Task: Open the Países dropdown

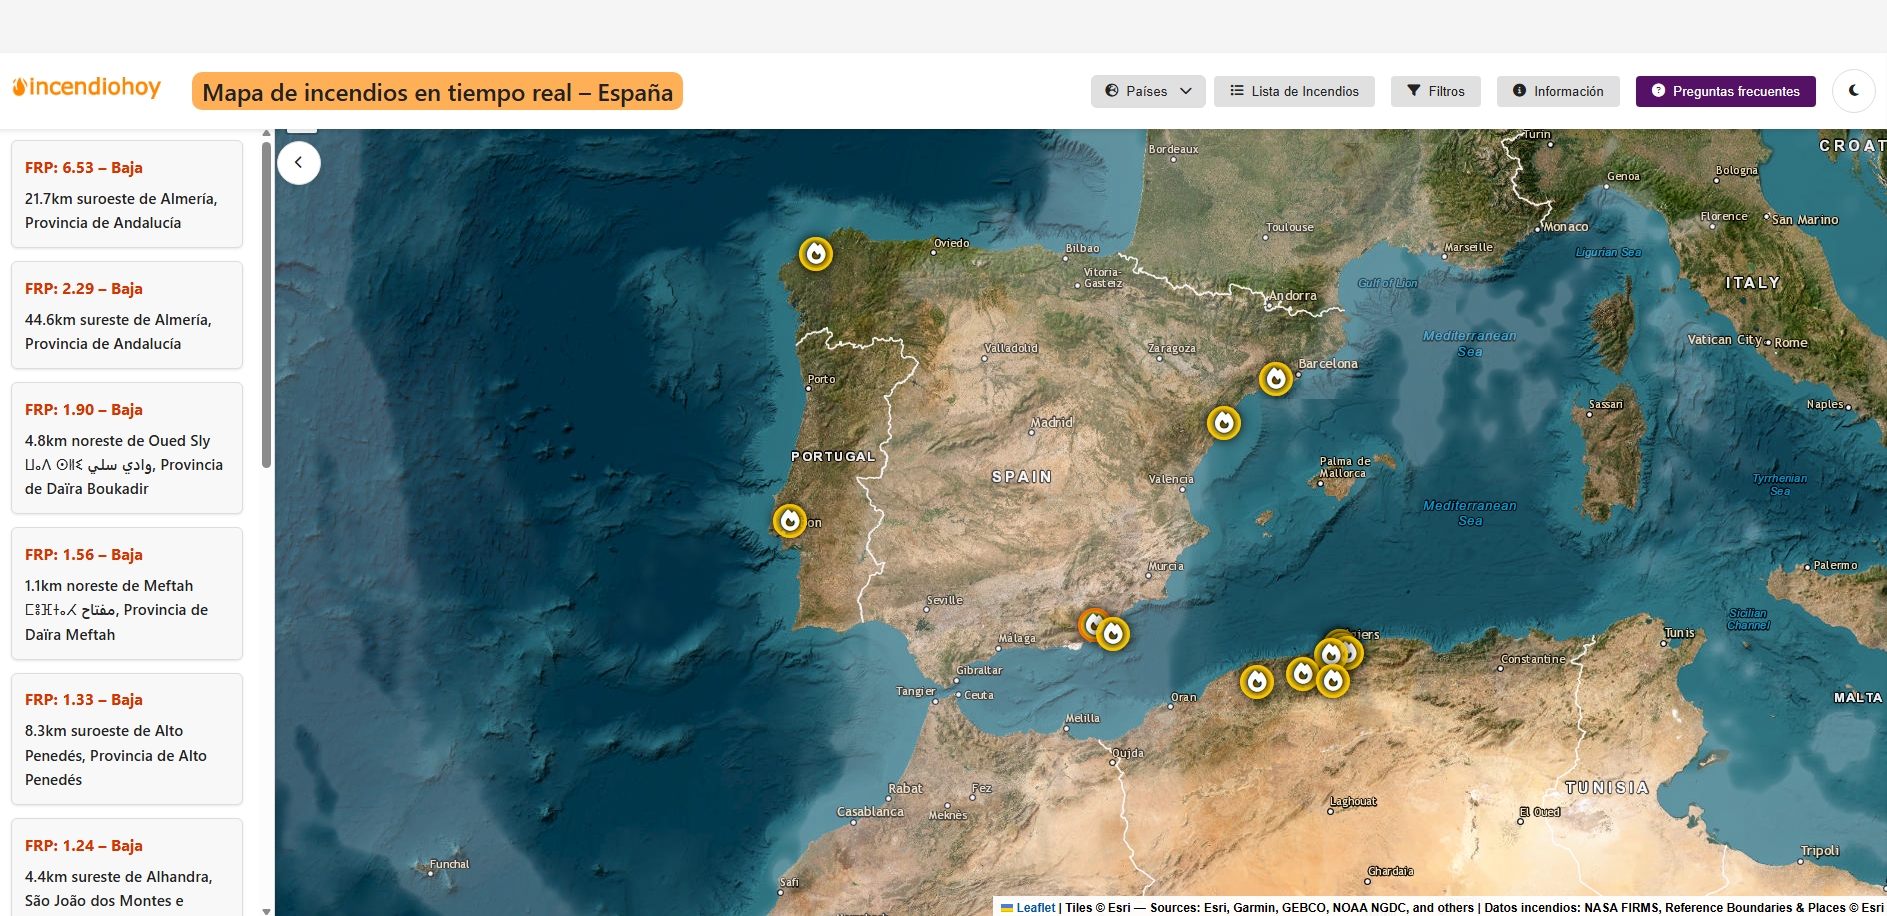Action: 1147,91
